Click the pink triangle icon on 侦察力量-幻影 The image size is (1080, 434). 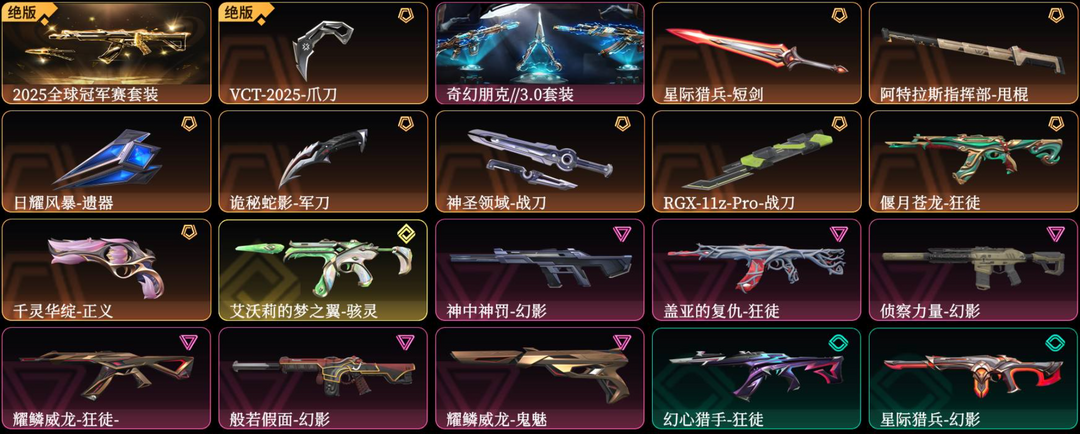[1055, 234]
